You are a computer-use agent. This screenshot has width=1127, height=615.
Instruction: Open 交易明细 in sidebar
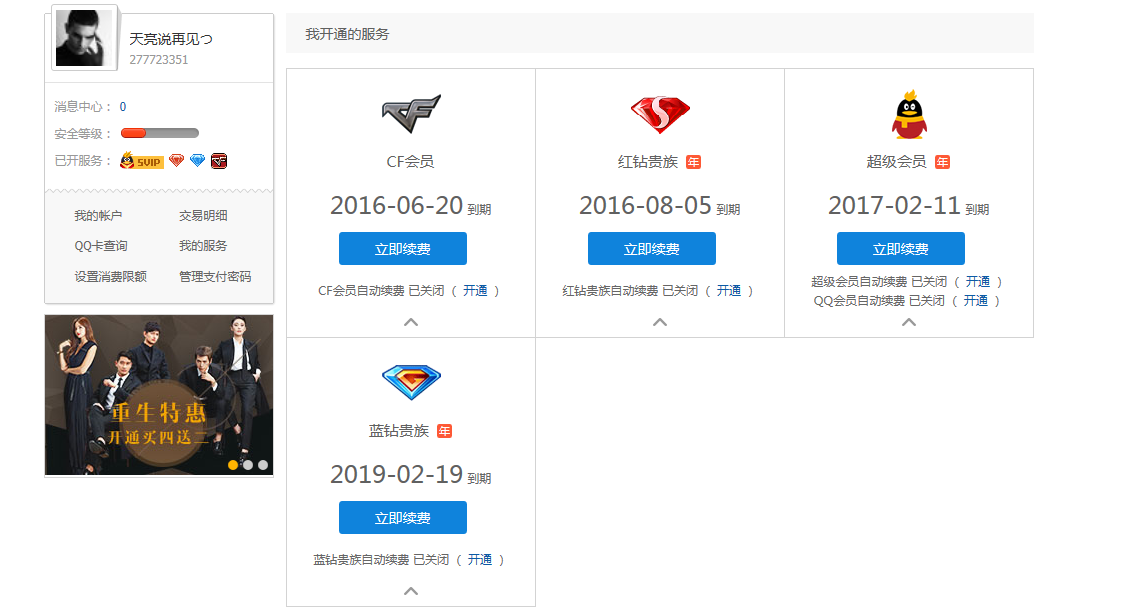point(203,216)
